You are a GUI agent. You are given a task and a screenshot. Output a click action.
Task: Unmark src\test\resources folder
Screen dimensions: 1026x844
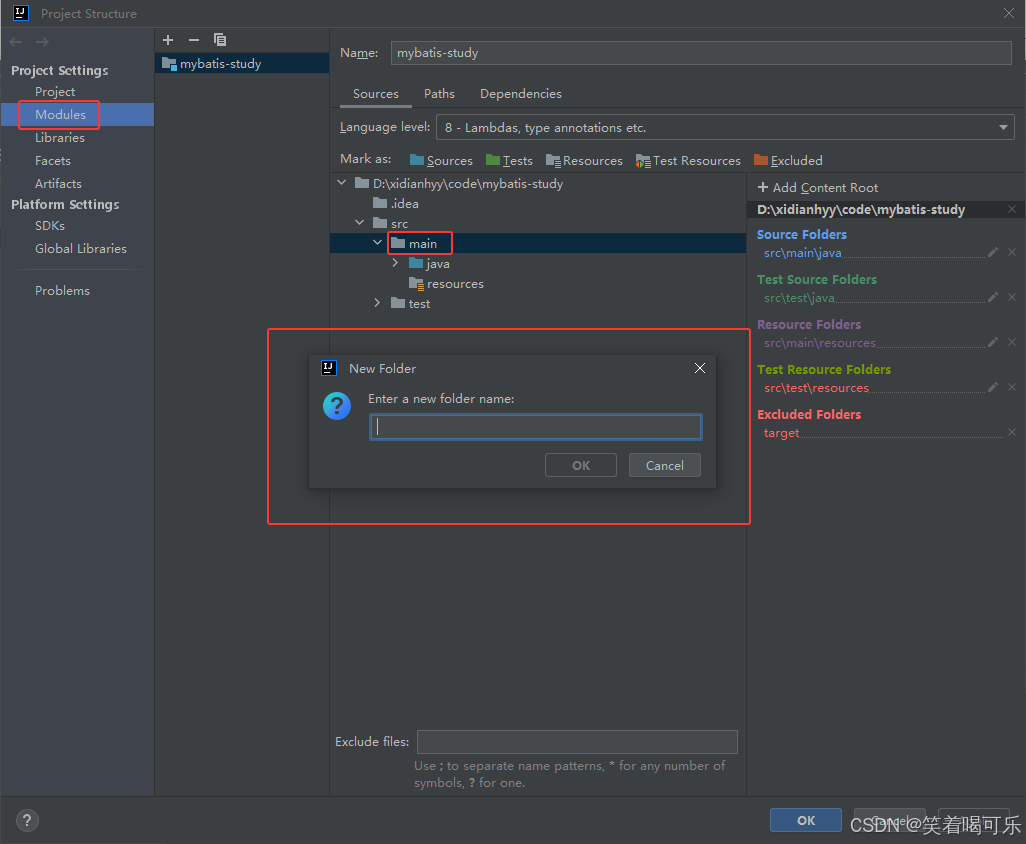tap(1012, 387)
